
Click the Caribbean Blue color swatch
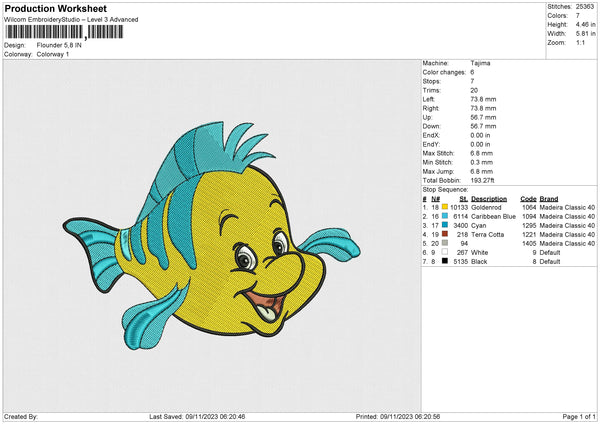(445, 216)
